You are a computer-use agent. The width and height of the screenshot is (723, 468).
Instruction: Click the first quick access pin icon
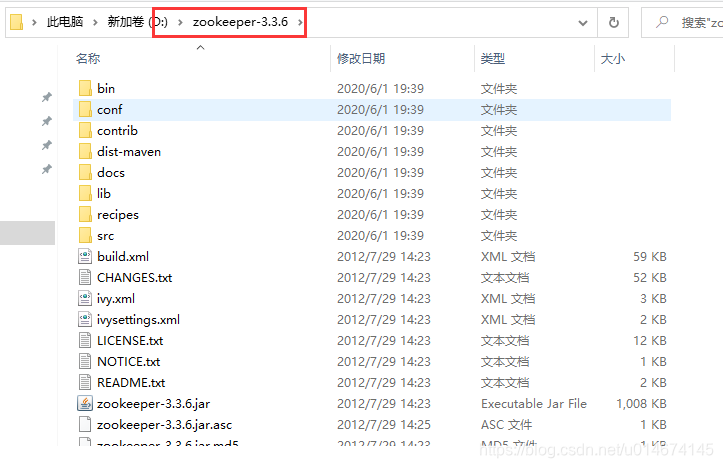click(x=47, y=97)
